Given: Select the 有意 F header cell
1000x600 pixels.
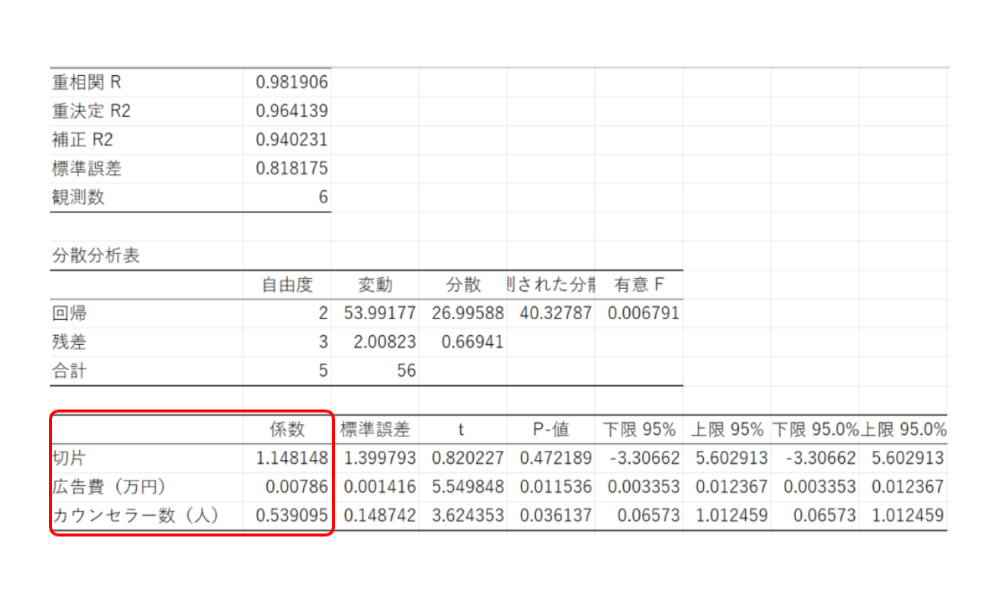Looking at the screenshot, I should [x=638, y=285].
